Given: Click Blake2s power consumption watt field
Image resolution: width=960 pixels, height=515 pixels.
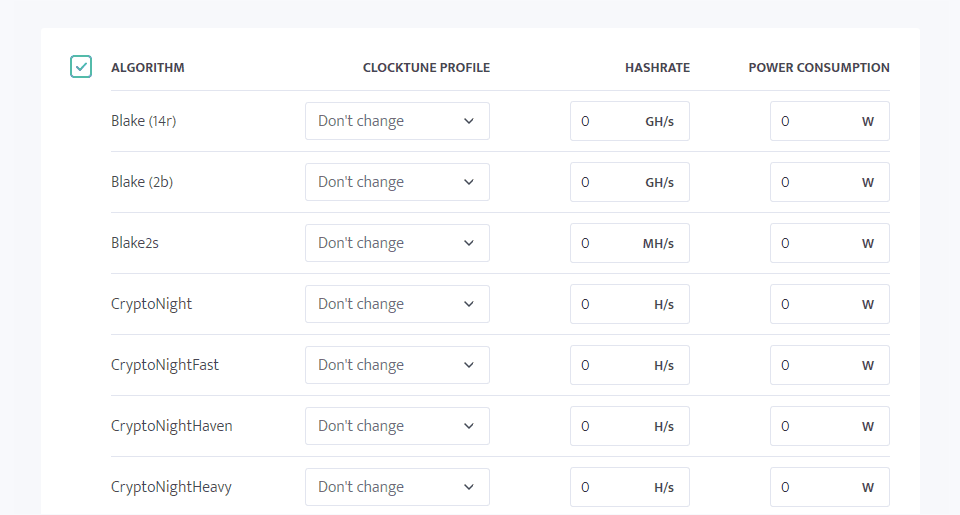Looking at the screenshot, I should pos(815,243).
